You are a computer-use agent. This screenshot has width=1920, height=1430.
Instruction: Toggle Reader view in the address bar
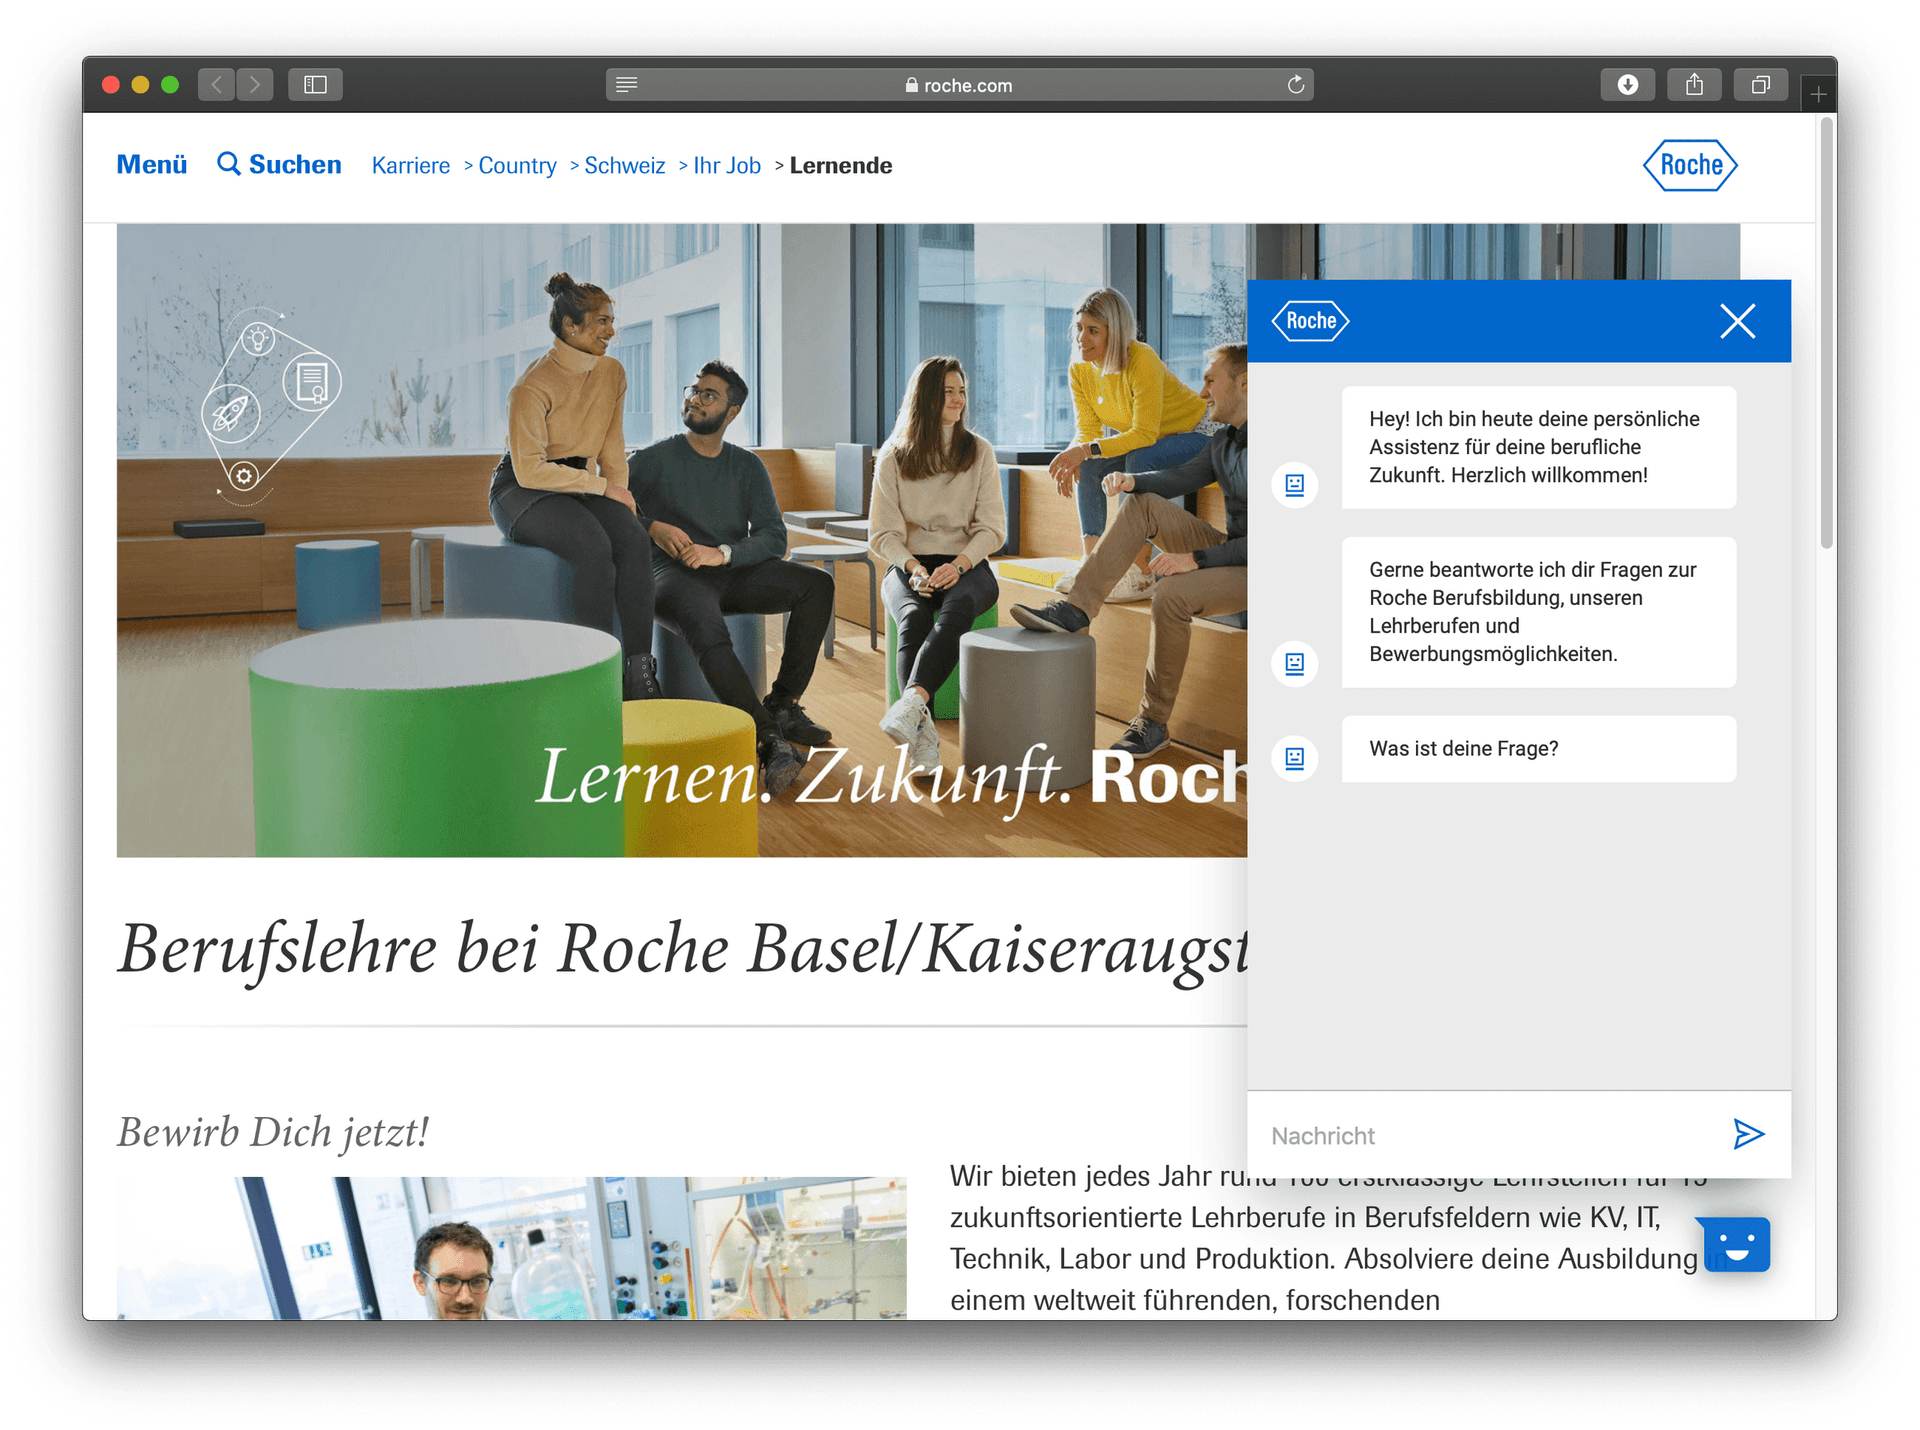click(626, 85)
